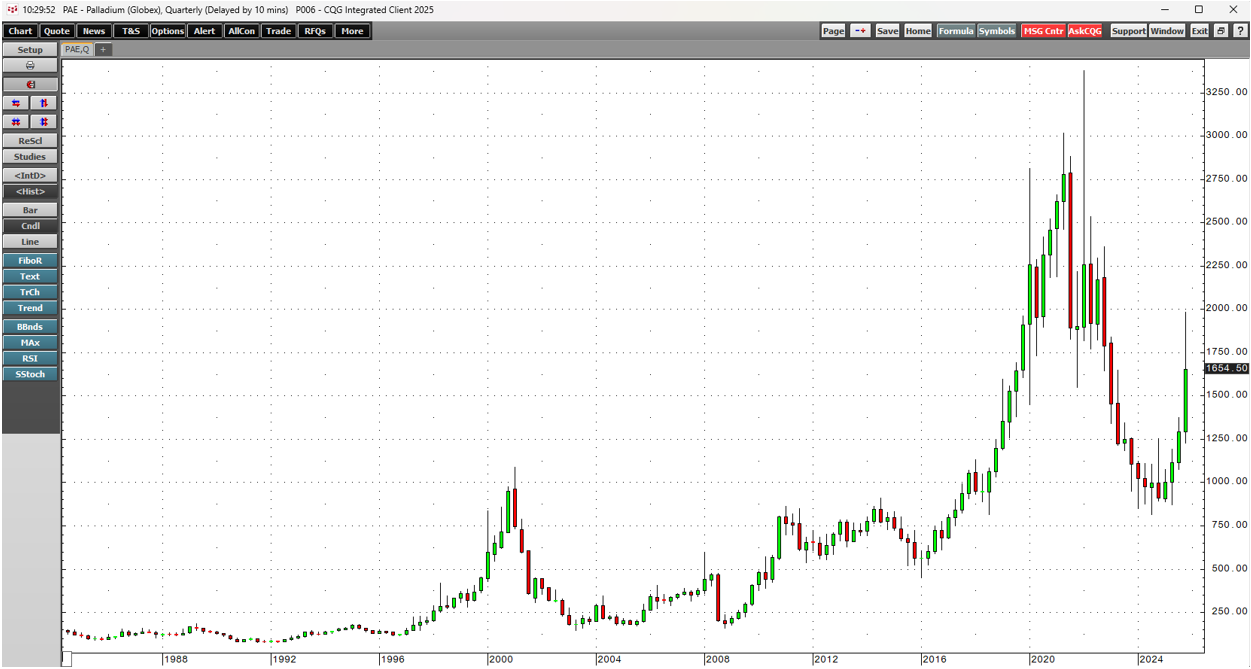Switch chart type to Bar
The width and height of the screenshot is (1251, 669).
click(x=30, y=211)
